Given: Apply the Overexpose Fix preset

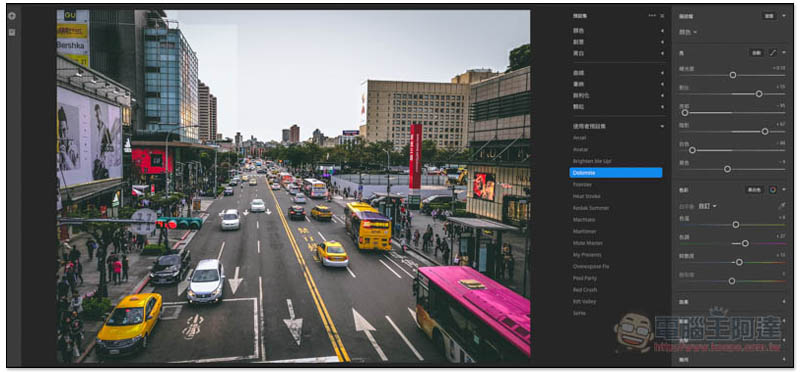Looking at the screenshot, I should (590, 267).
